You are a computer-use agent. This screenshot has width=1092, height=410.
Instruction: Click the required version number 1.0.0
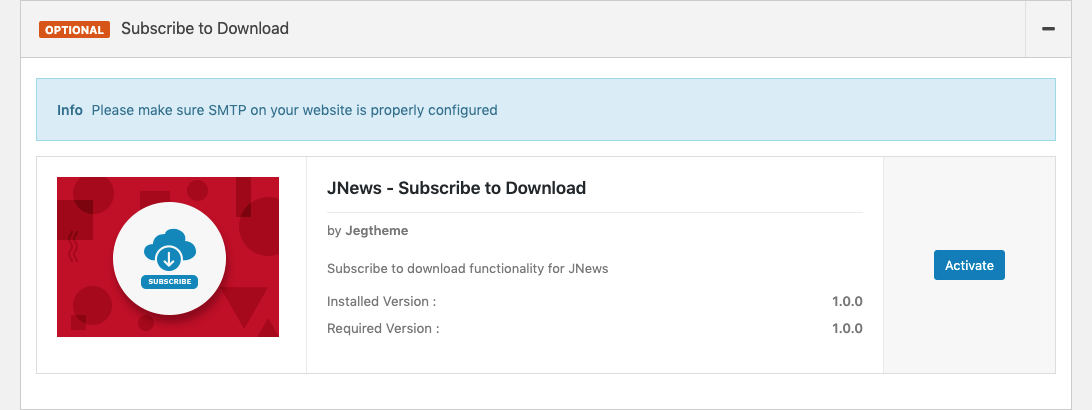tap(846, 328)
